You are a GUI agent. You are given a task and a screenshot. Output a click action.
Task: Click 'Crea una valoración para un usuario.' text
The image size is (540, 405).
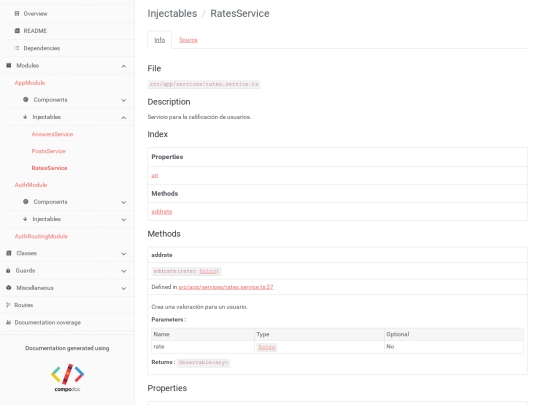pyautogui.click(x=199, y=307)
